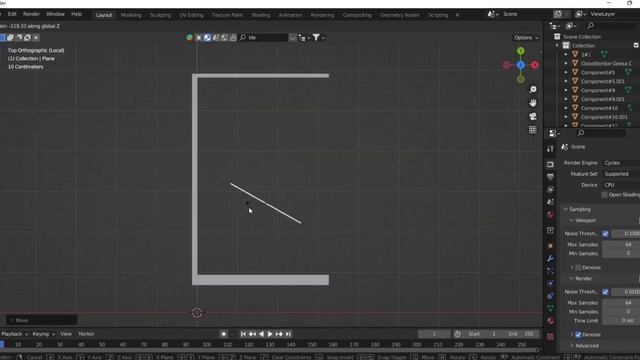The height and width of the screenshot is (360, 640).
Task: Disable render Denoise checkbox
Action: (x=578, y=335)
